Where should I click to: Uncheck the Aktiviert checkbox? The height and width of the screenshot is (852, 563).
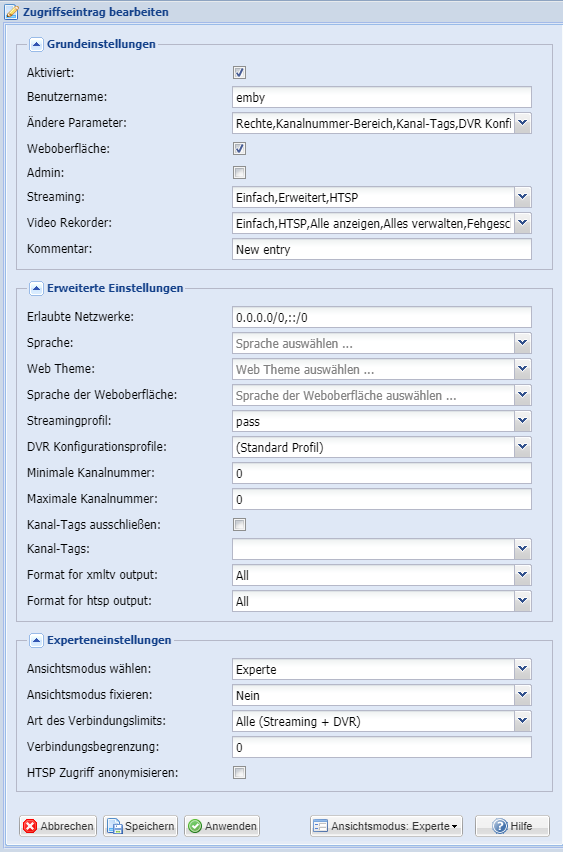pyautogui.click(x=239, y=72)
